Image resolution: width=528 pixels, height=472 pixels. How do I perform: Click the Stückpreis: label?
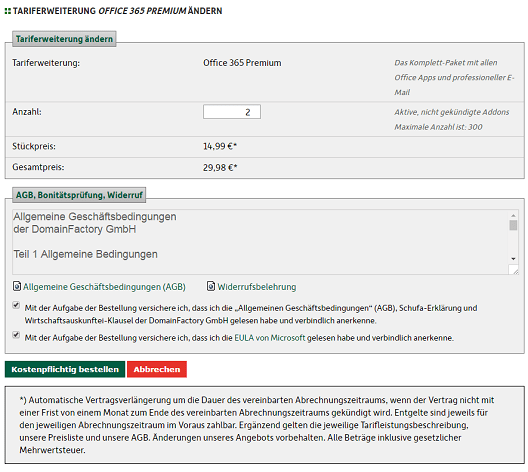click(x=34, y=146)
